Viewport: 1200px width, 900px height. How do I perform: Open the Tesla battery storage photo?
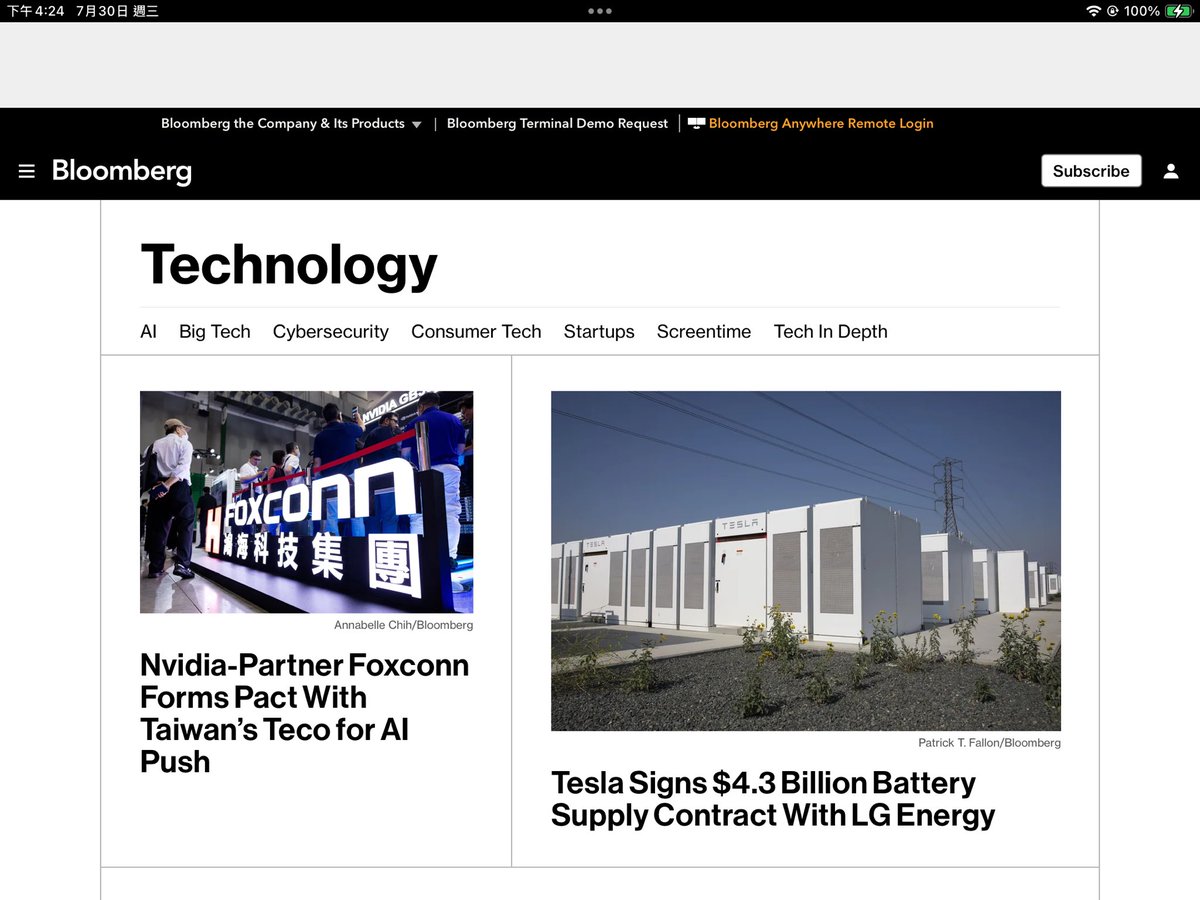[x=806, y=561]
